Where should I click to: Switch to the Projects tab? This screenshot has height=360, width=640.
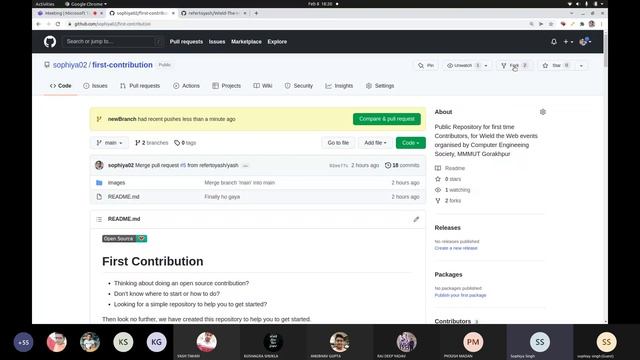(x=227, y=86)
